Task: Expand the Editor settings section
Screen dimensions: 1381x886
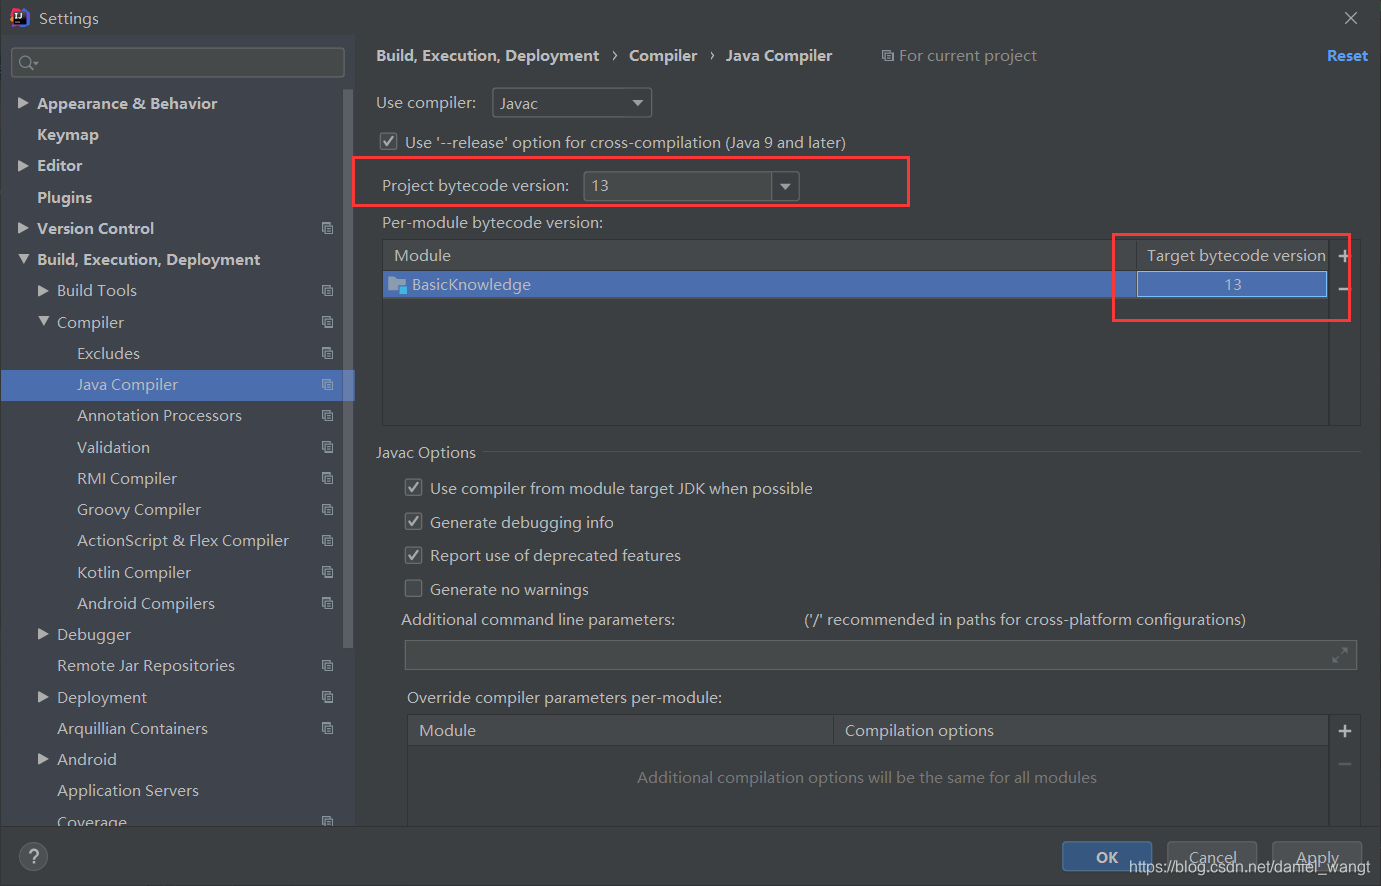Action: (x=23, y=165)
